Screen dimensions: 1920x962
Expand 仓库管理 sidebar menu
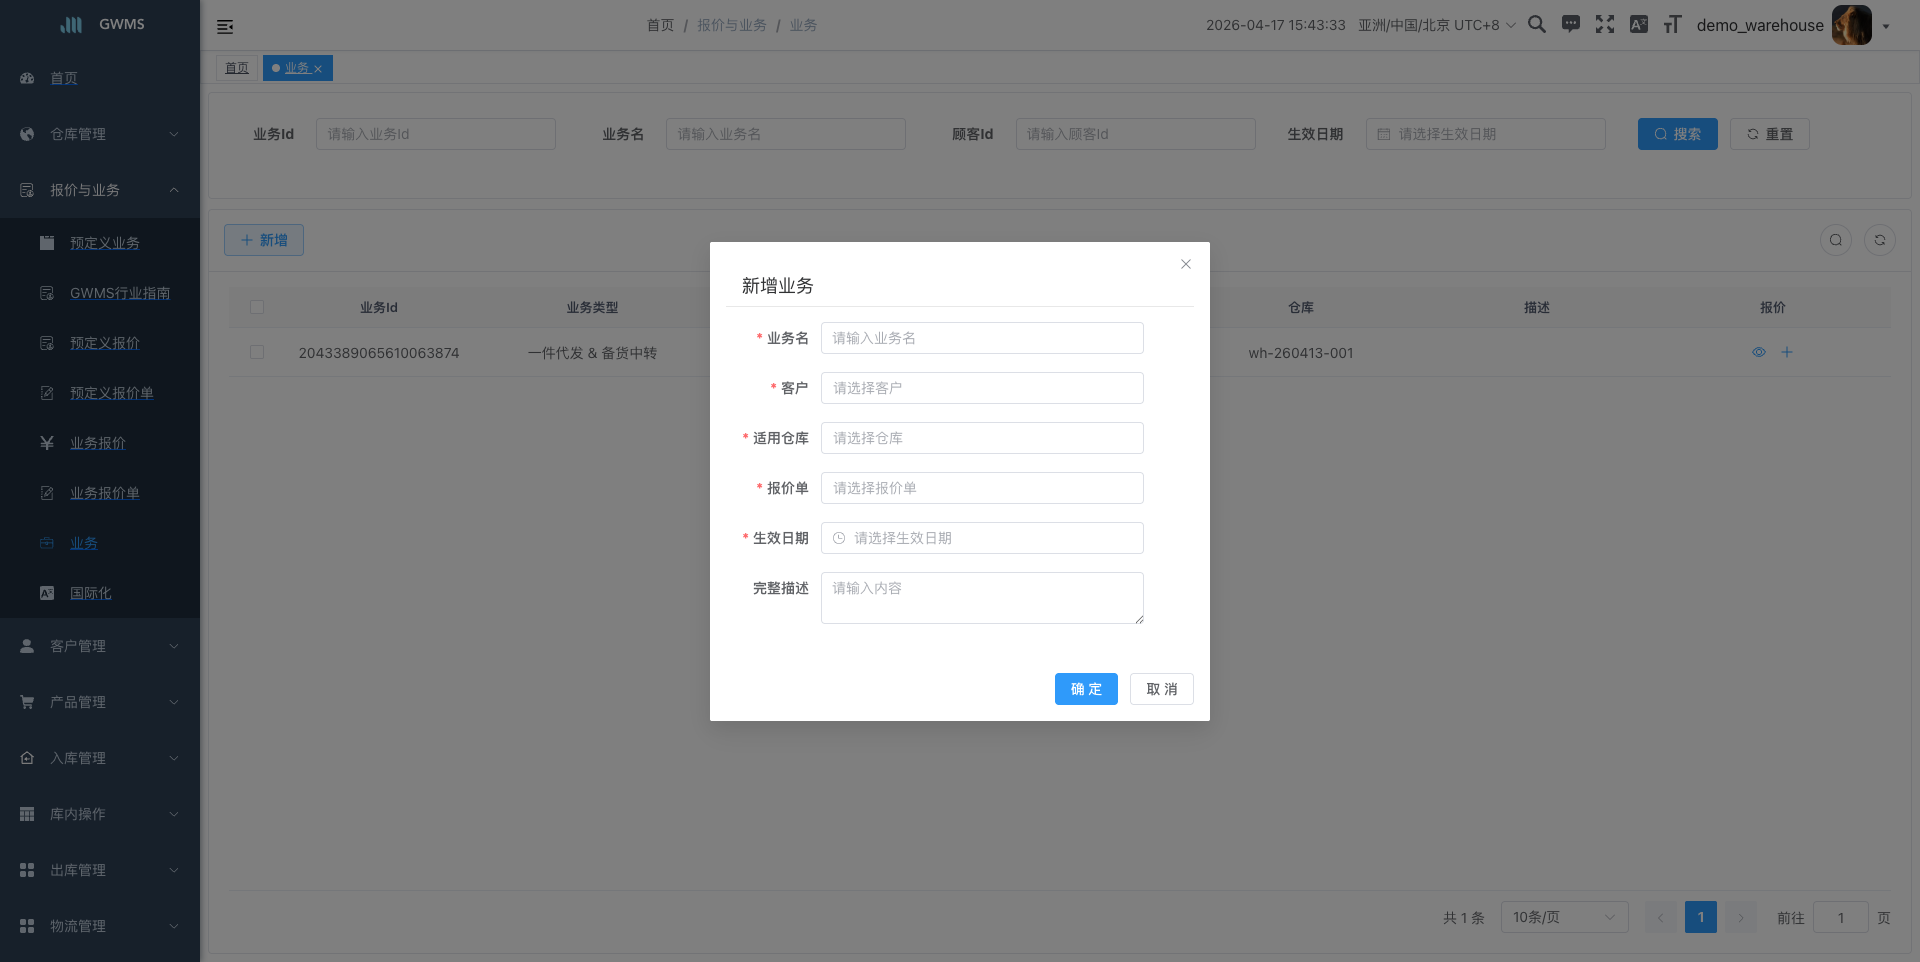click(x=100, y=134)
